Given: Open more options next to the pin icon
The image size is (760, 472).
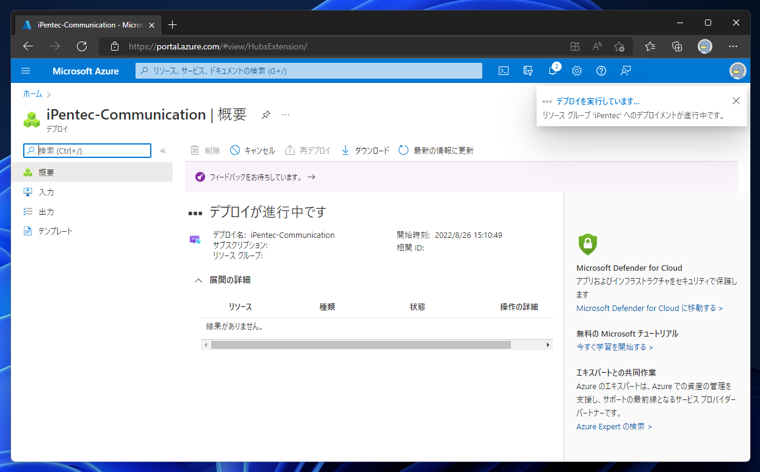Looking at the screenshot, I should (286, 115).
